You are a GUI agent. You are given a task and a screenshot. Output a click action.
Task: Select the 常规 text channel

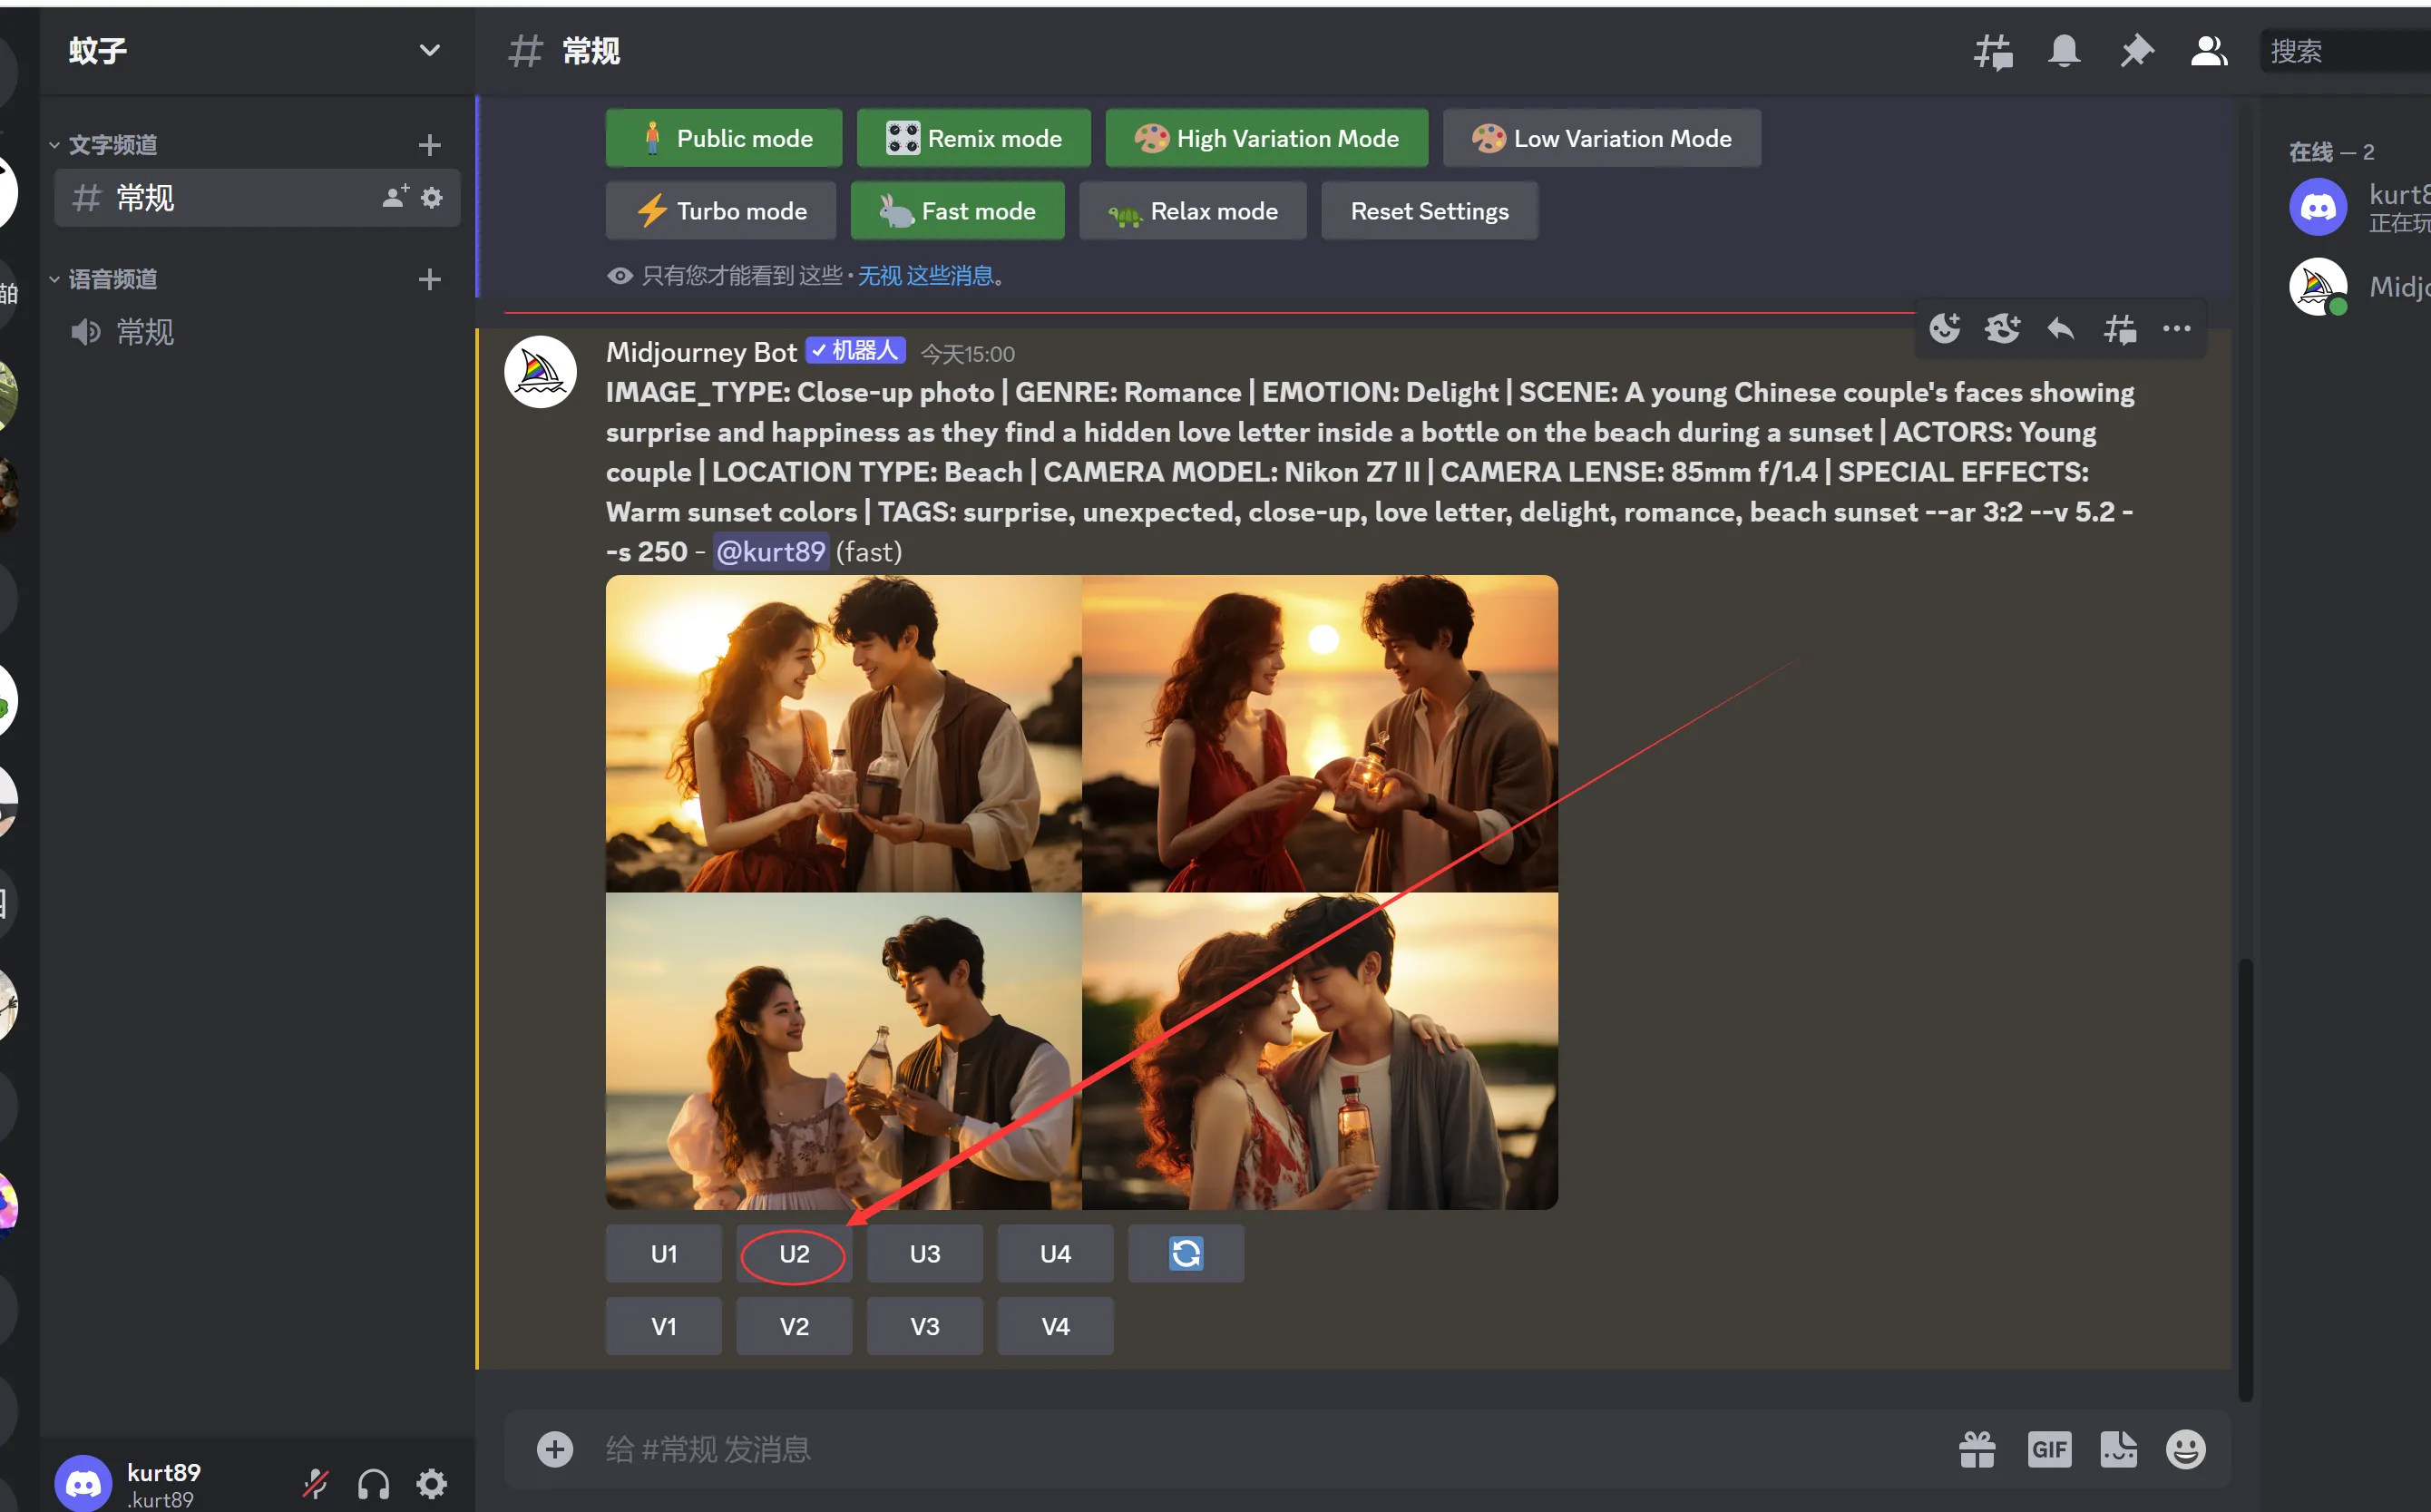coord(145,198)
